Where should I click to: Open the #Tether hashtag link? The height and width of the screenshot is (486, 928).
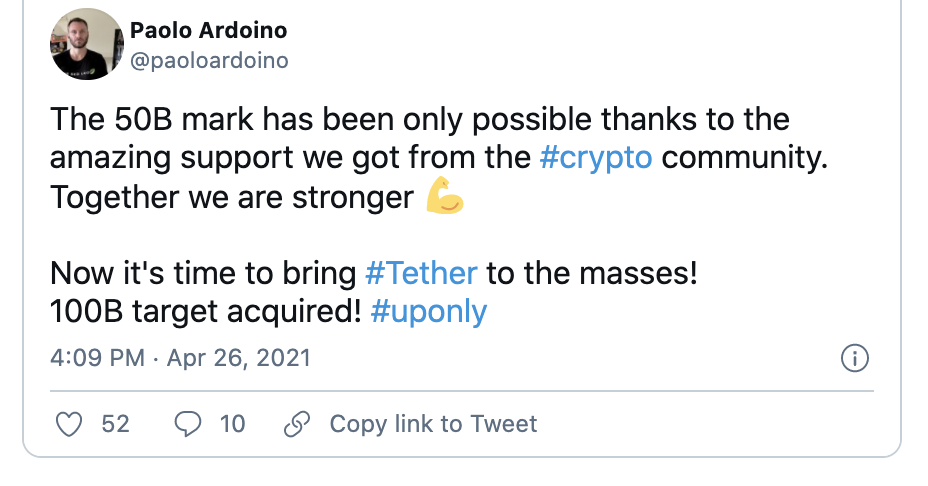coord(421,273)
